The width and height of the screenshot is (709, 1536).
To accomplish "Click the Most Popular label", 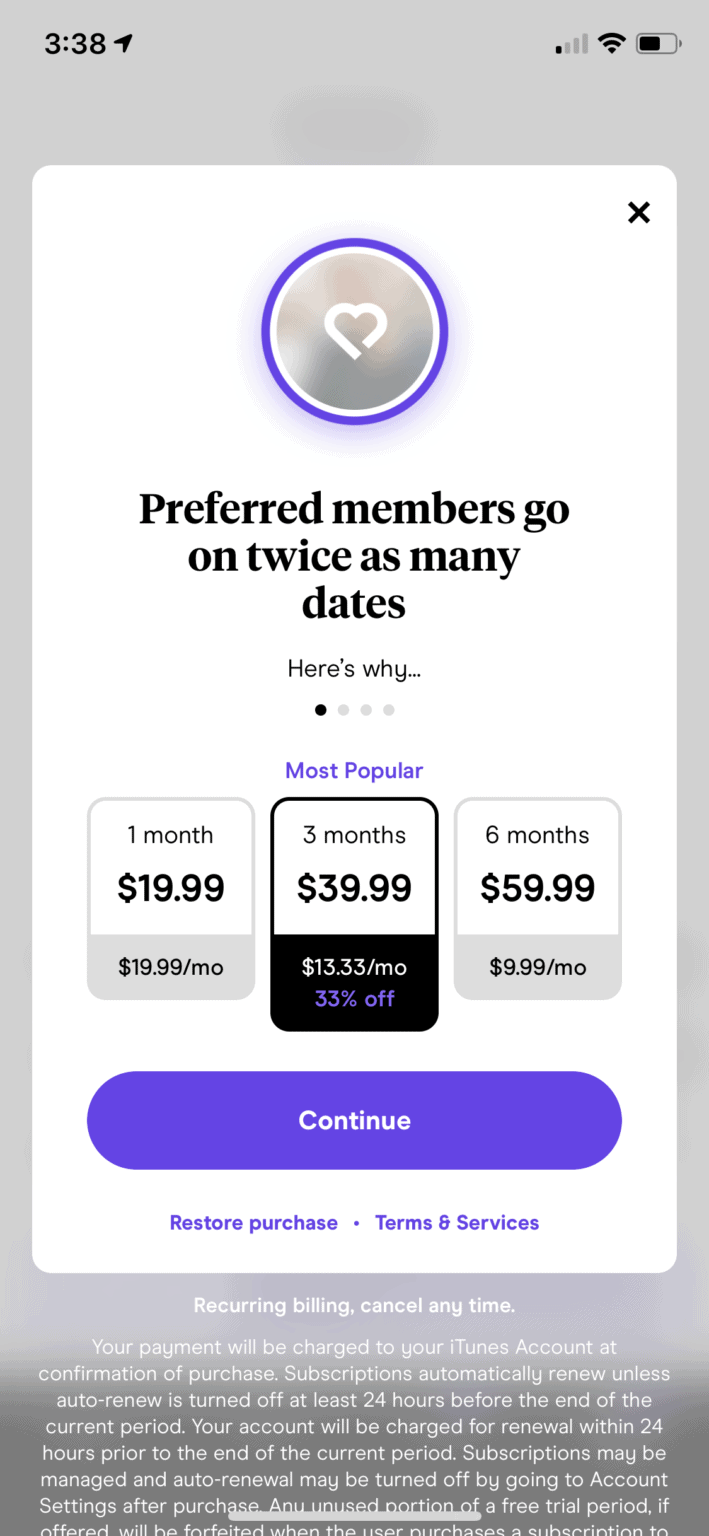I will coord(354,770).
